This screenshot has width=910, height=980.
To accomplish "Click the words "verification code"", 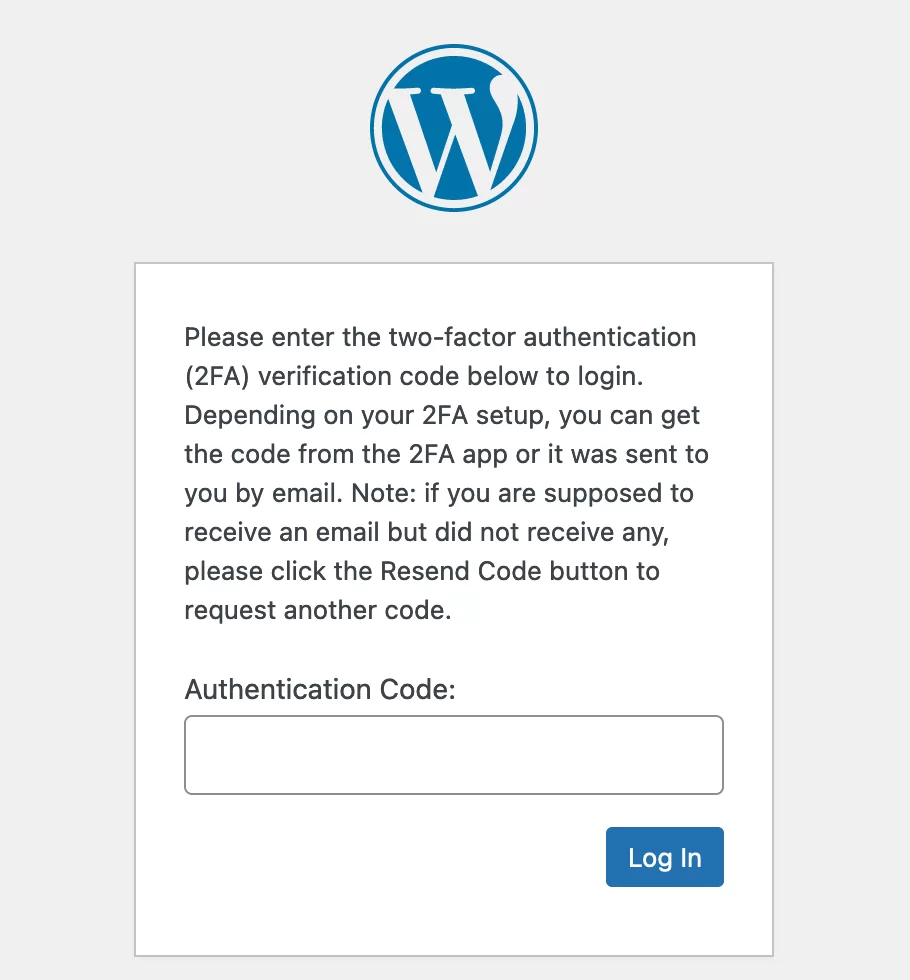I will pyautogui.click(x=358, y=376).
